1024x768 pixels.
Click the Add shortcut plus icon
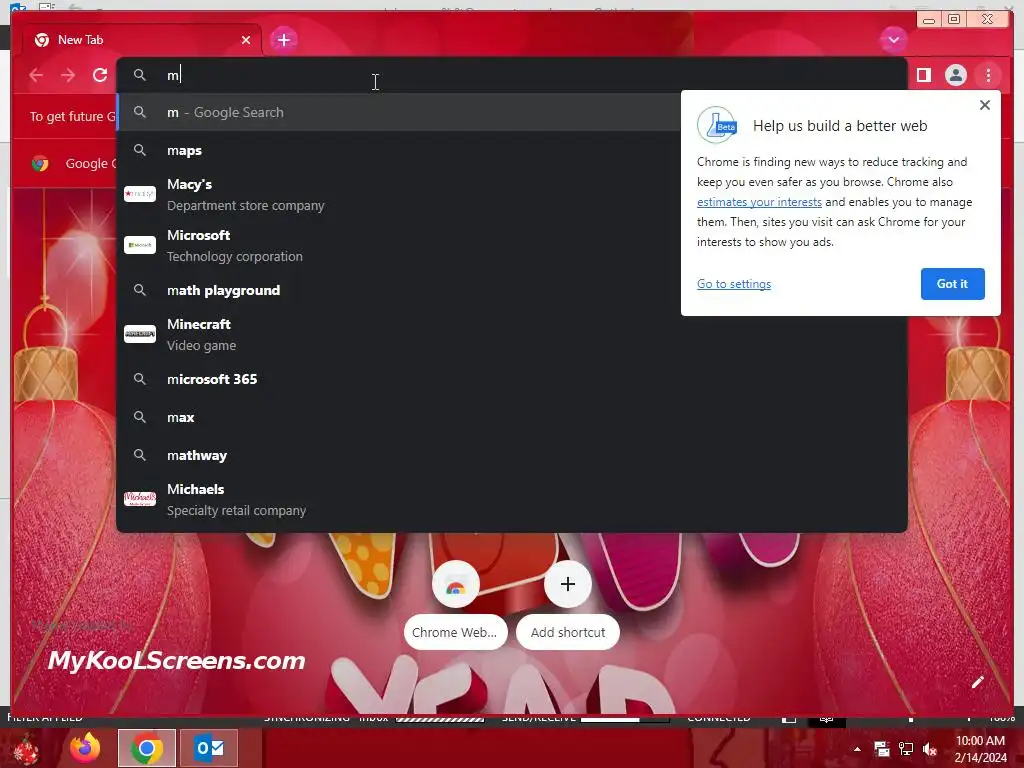click(x=568, y=584)
